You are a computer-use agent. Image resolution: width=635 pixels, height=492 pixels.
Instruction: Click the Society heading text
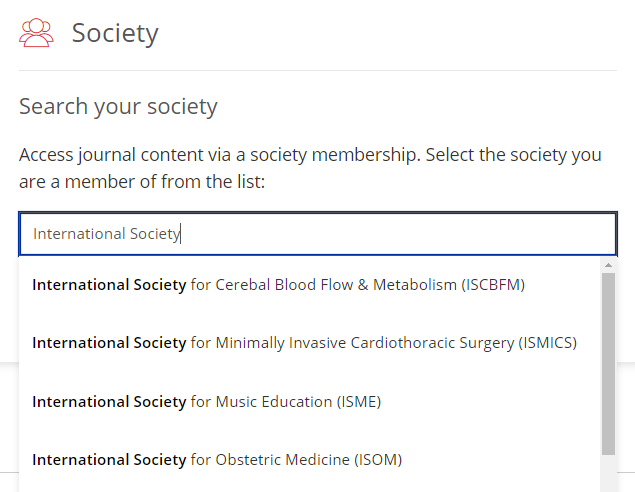[115, 33]
